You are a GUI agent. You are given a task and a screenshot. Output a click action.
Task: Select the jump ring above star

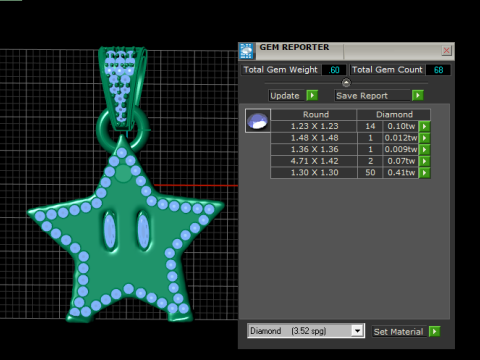click(123, 128)
